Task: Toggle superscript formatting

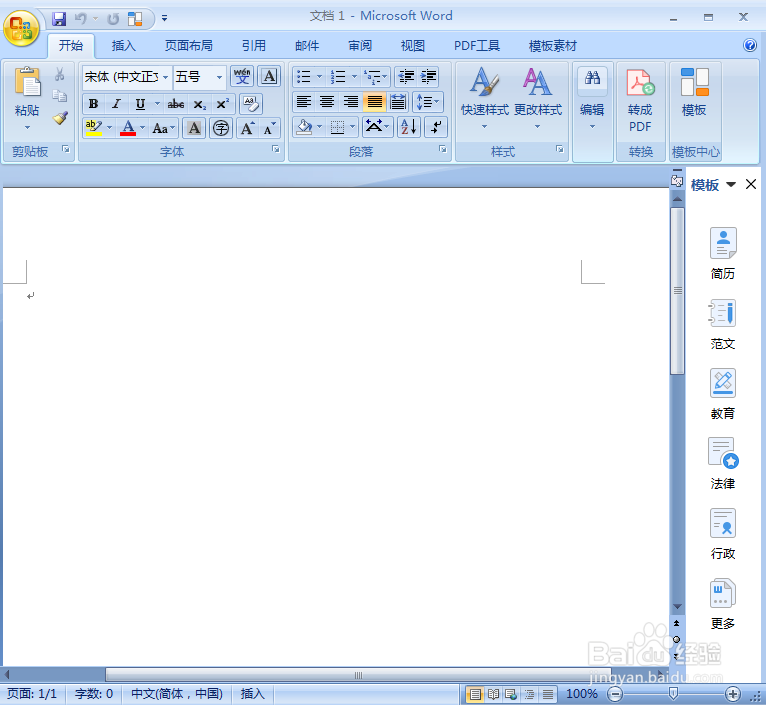Action: pyautogui.click(x=222, y=104)
